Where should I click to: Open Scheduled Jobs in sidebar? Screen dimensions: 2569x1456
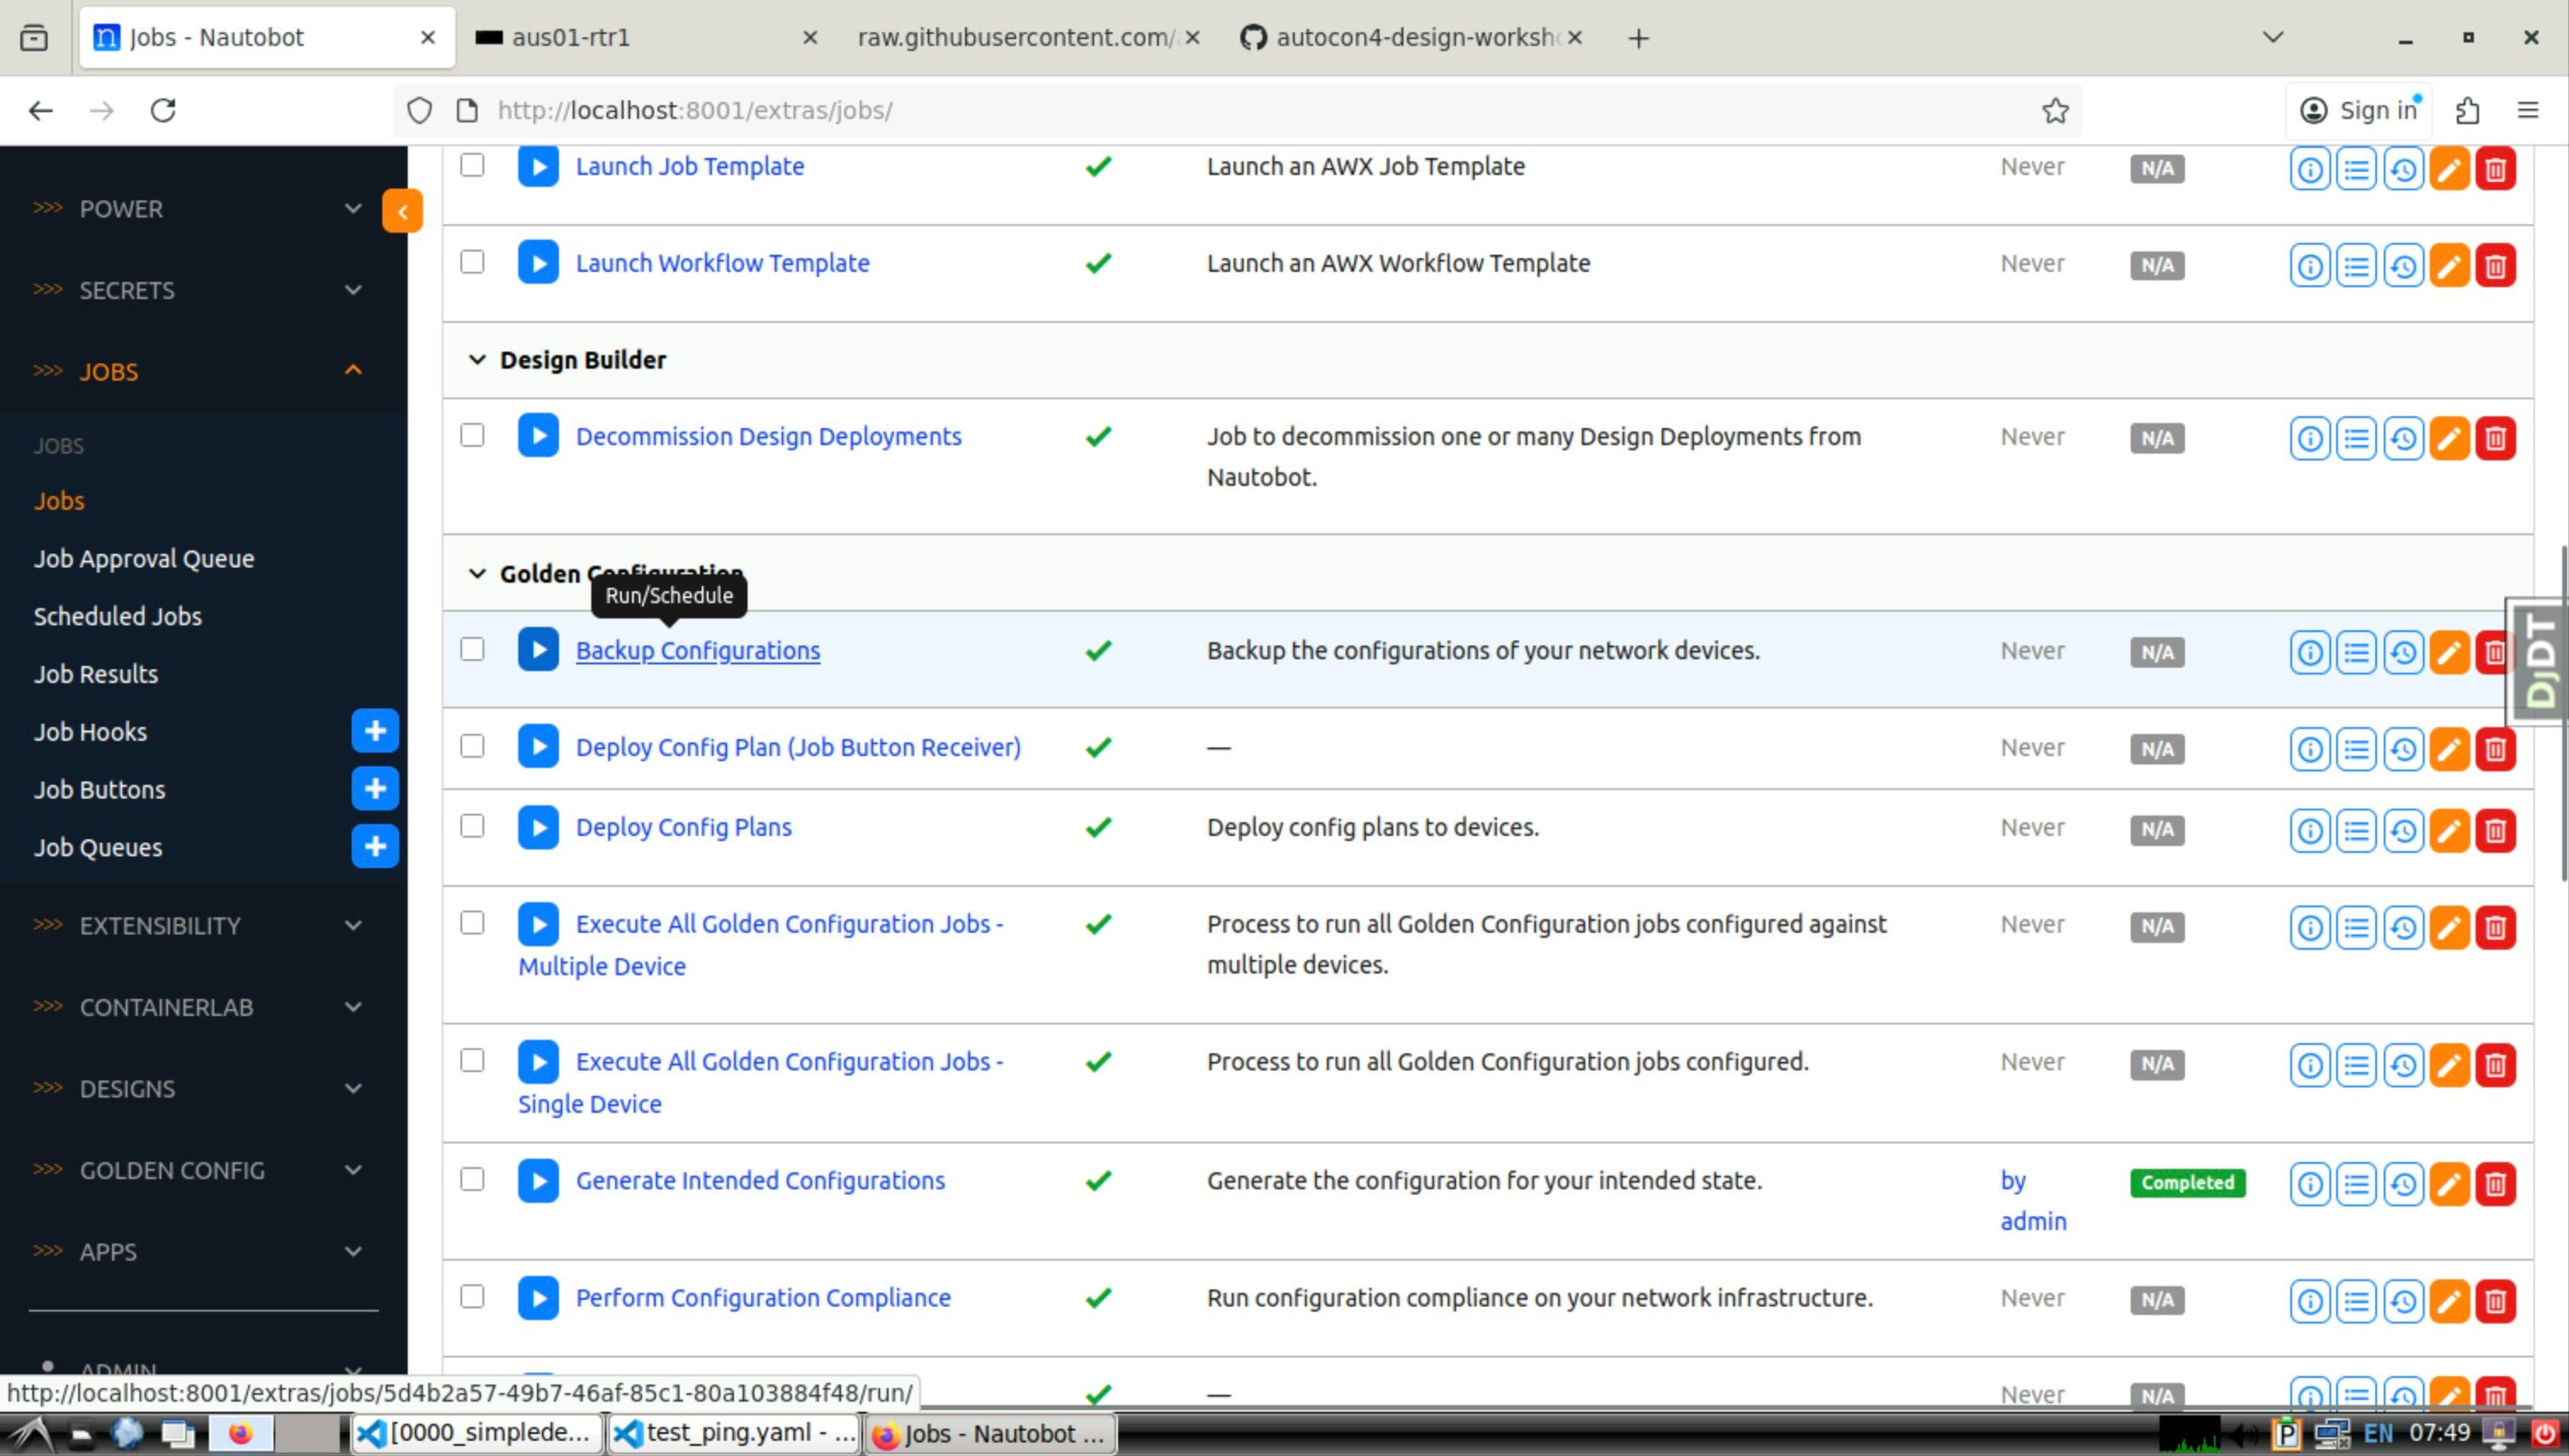coord(118,616)
